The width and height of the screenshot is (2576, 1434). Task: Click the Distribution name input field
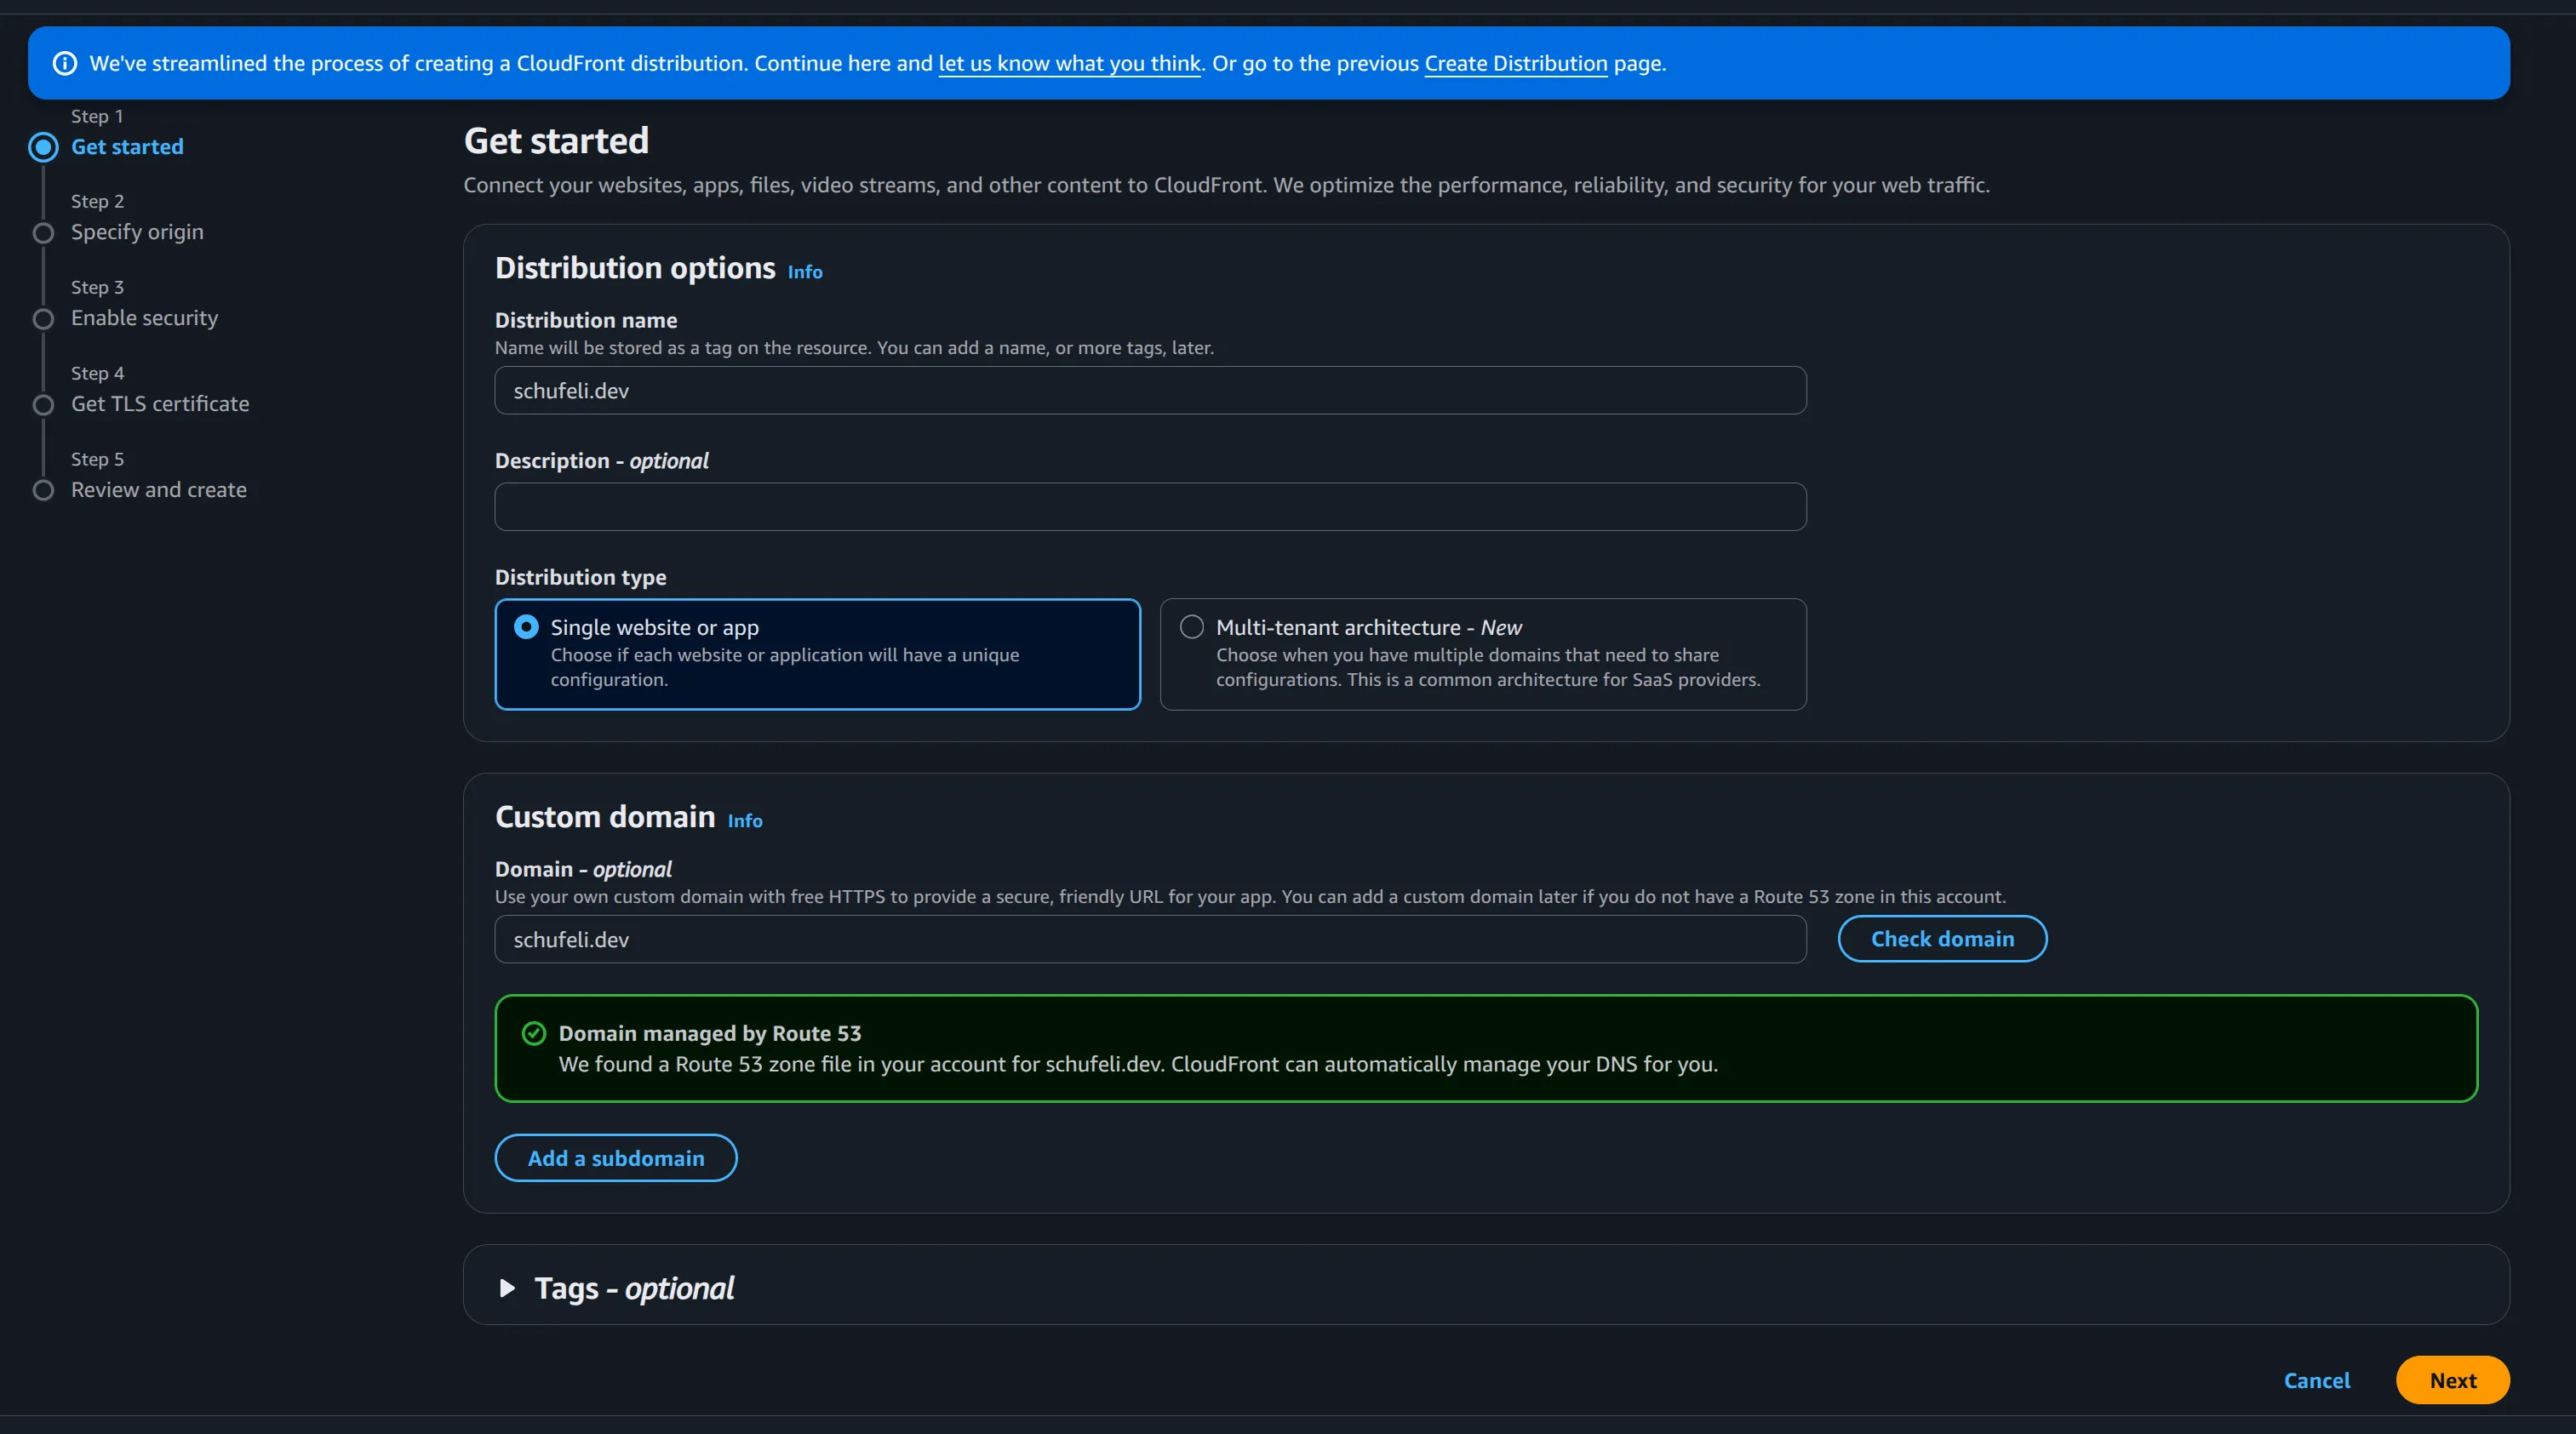(x=1150, y=390)
